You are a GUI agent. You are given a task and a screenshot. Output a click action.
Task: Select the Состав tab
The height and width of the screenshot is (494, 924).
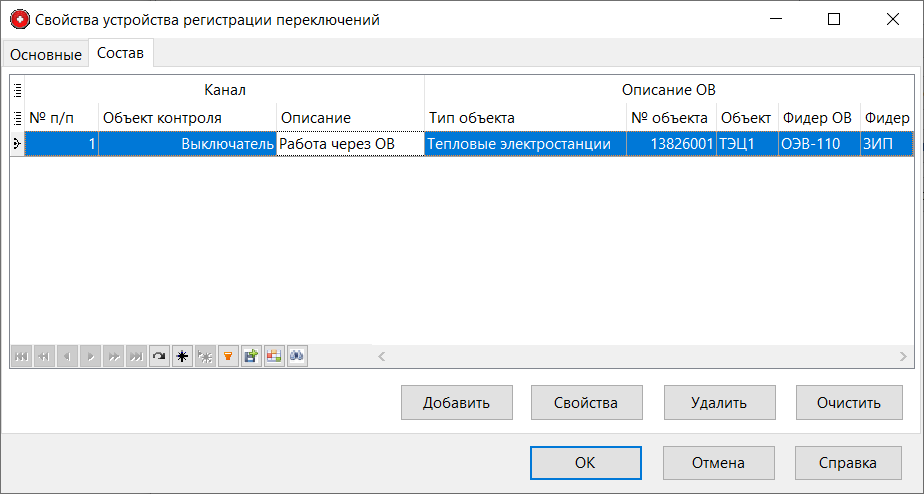pos(120,54)
